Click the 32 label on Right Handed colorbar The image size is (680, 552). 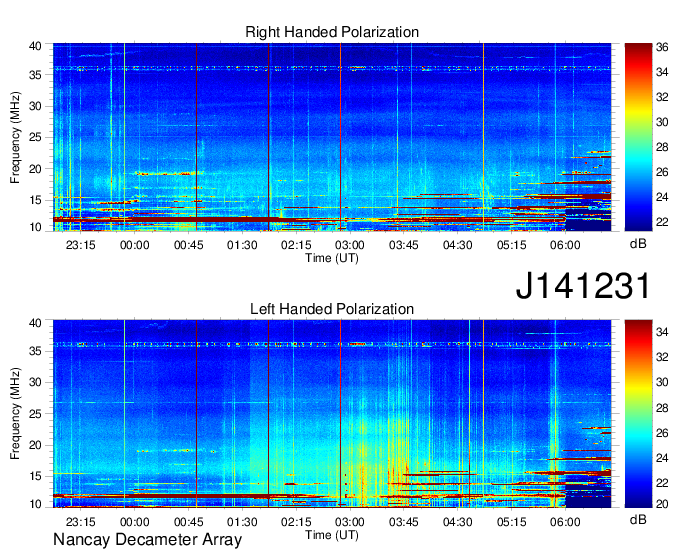pyautogui.click(x=662, y=97)
